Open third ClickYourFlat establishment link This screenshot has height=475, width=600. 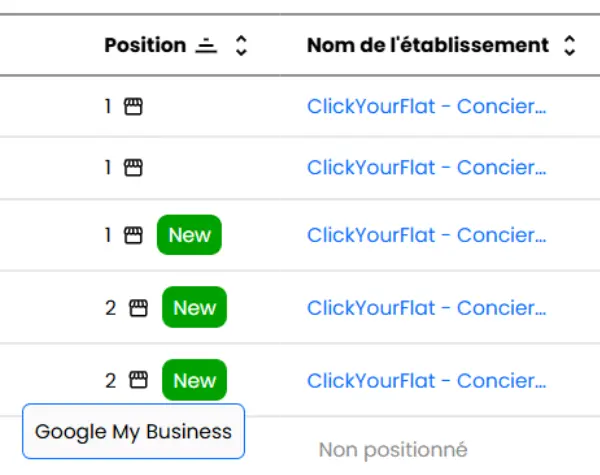pyautogui.click(x=427, y=235)
